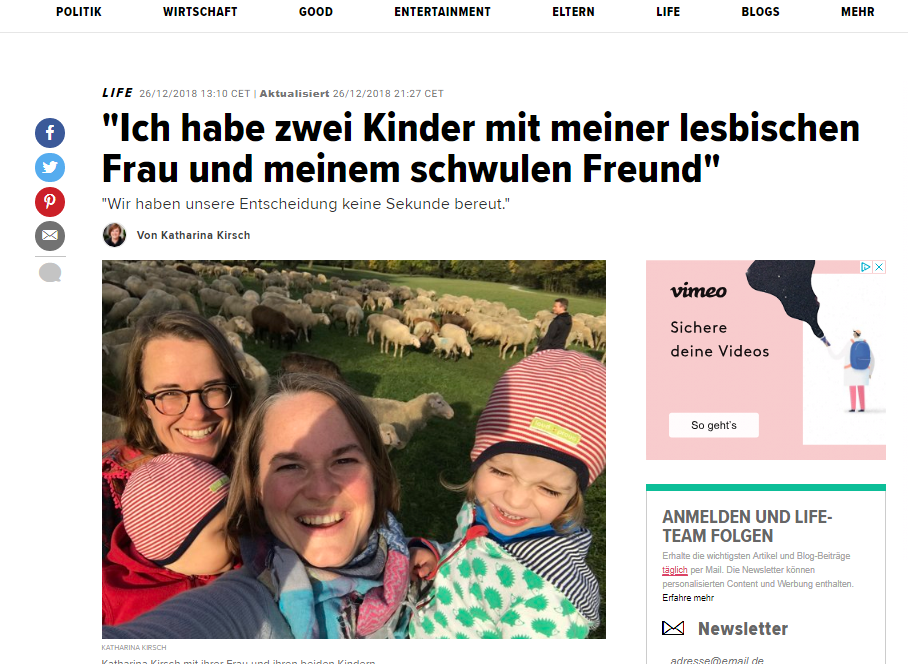Image resolution: width=908 pixels, height=664 pixels.
Task: Go to the POLITIK section
Action: [x=79, y=12]
